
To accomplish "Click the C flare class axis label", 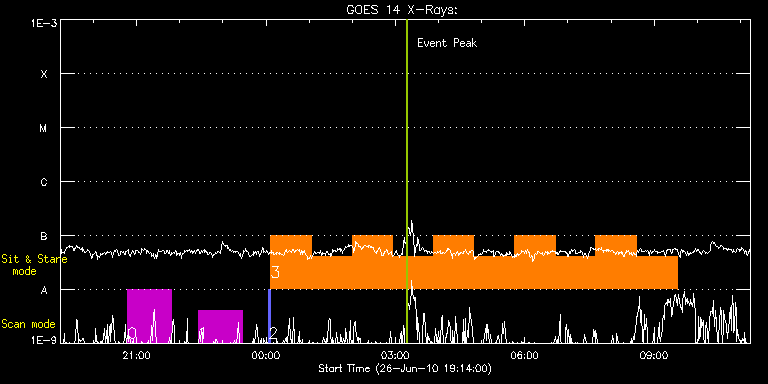I will [x=44, y=182].
